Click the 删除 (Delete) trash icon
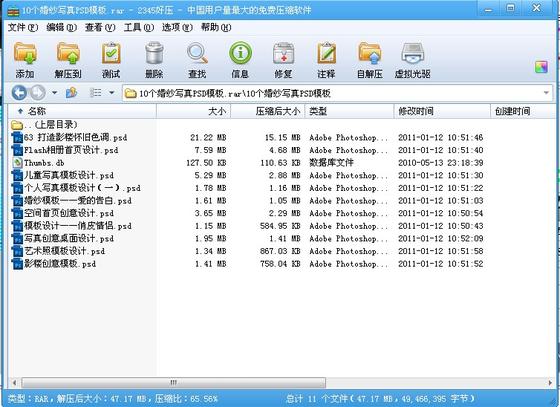Viewport: 560px width, 407px height. 154,54
